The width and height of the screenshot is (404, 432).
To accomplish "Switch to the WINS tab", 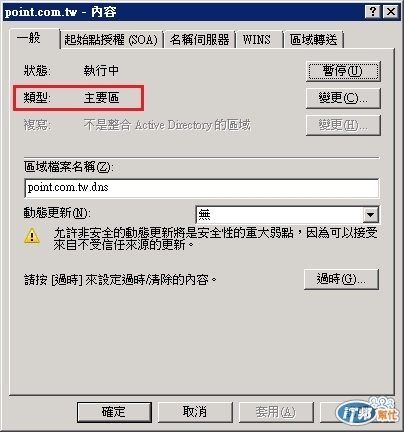I will pyautogui.click(x=259, y=40).
